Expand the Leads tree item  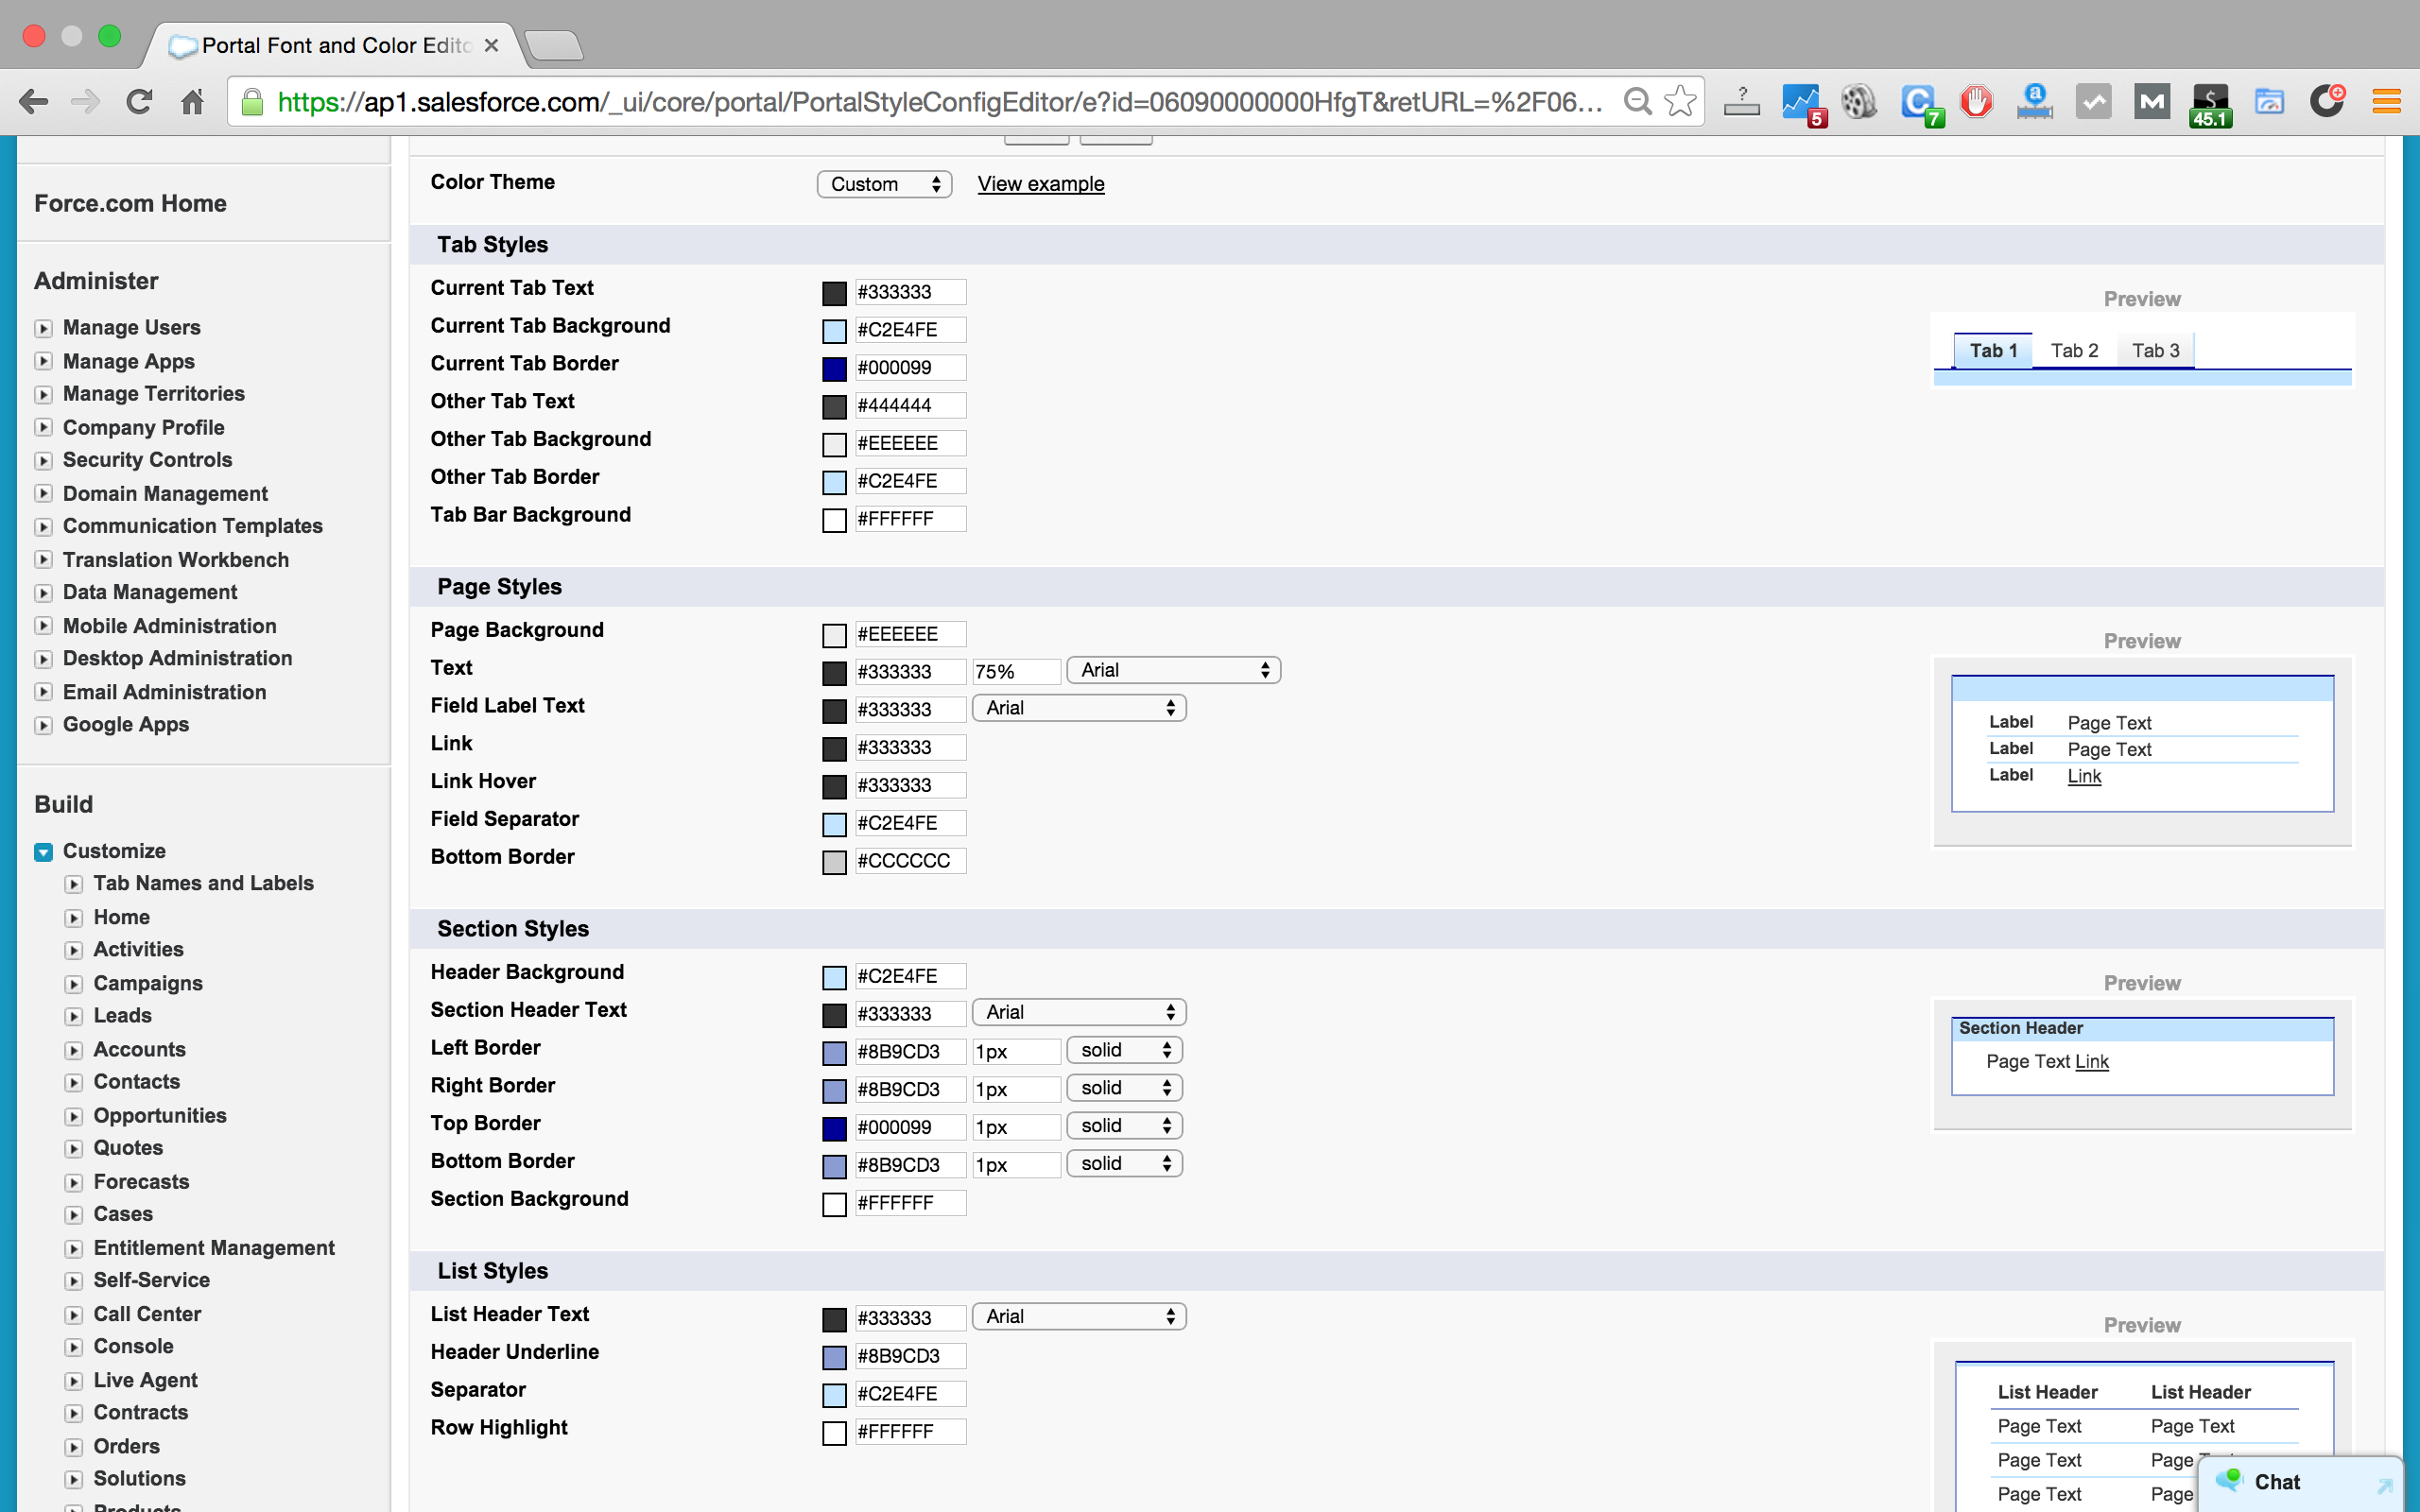click(x=74, y=1016)
